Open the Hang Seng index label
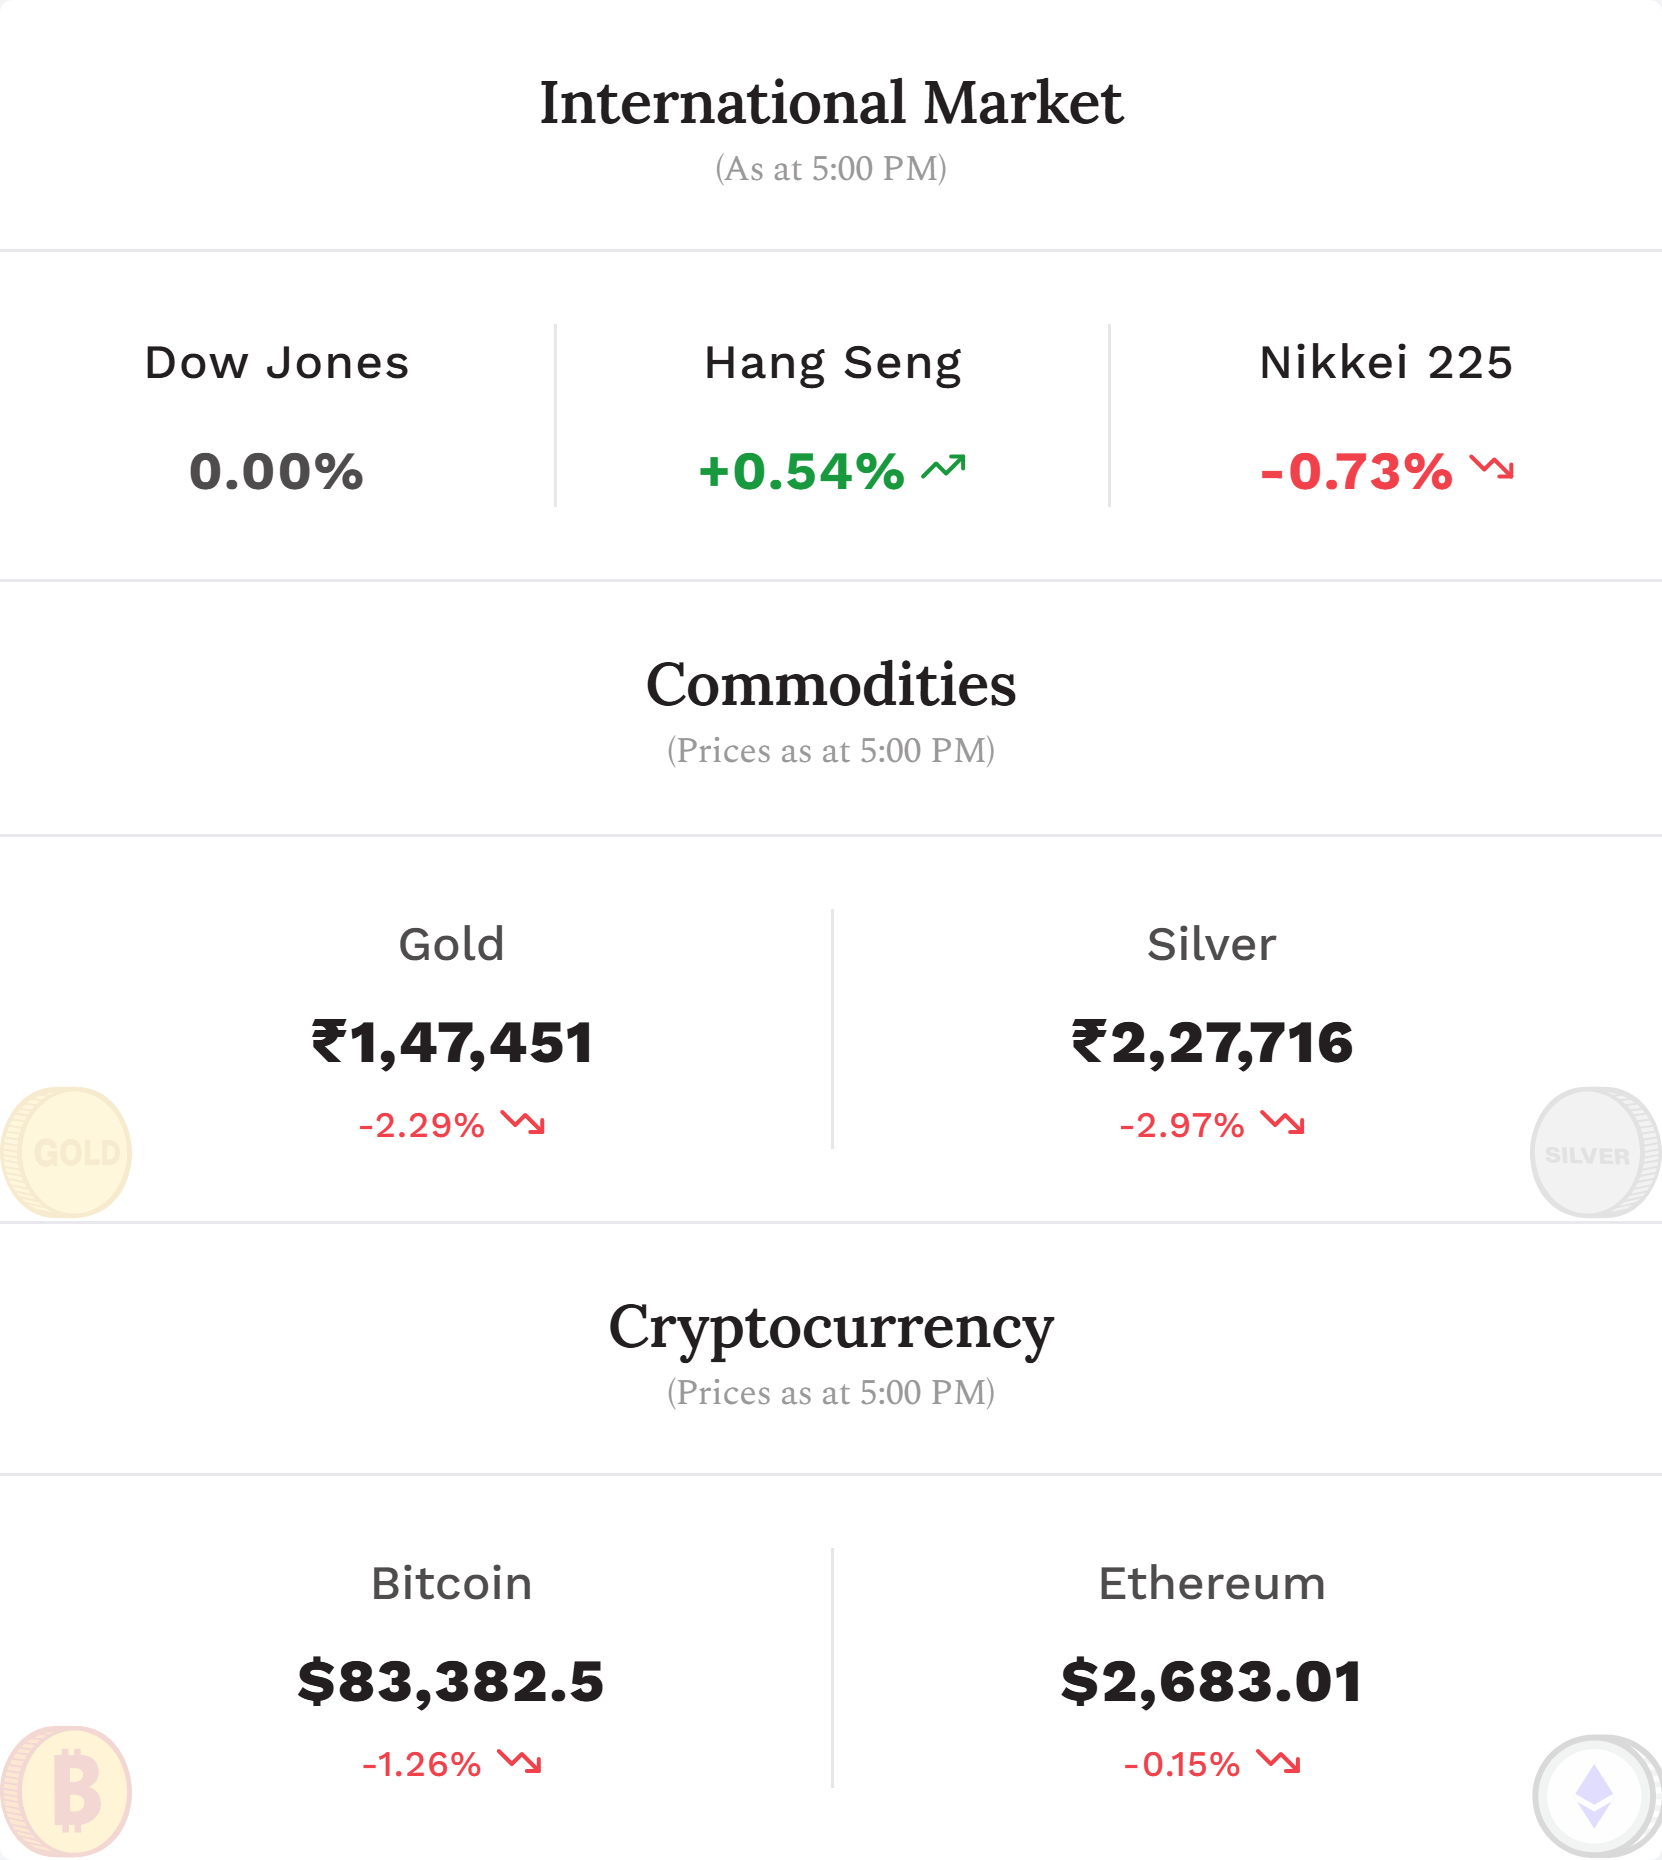Screen dimensions: 1662x1860 pyautogui.click(x=833, y=365)
